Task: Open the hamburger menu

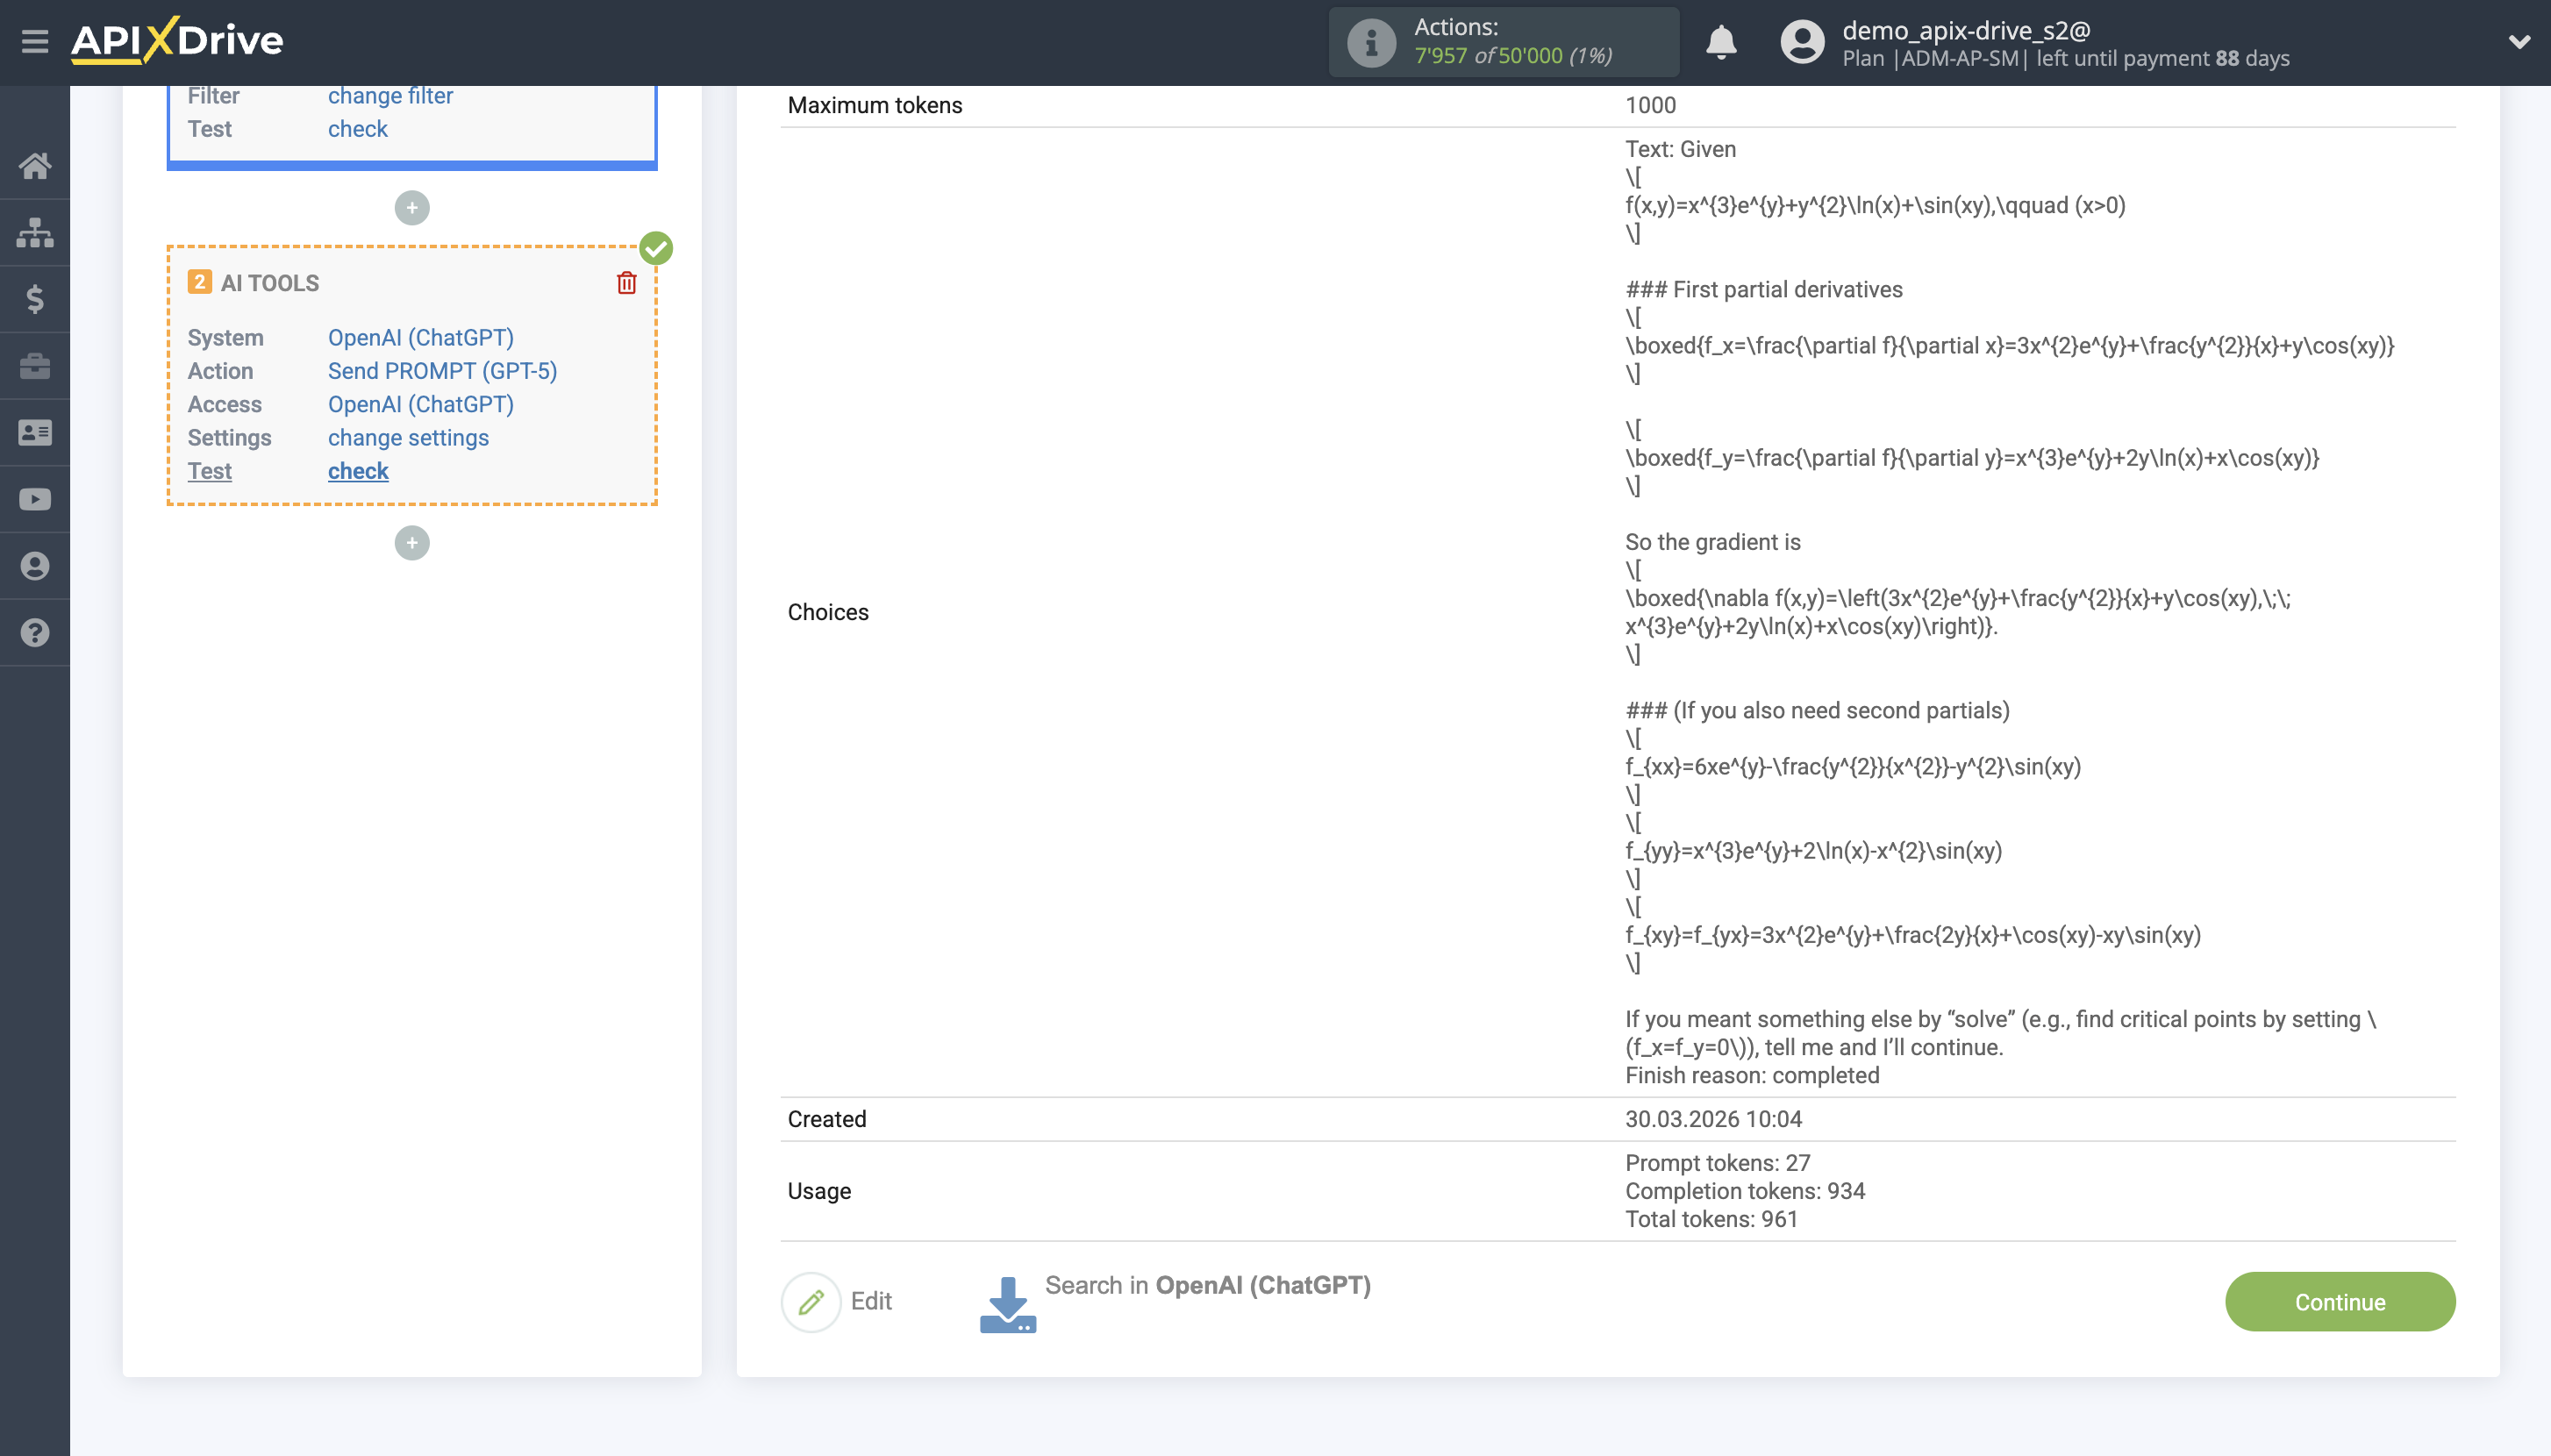Action: point(36,40)
